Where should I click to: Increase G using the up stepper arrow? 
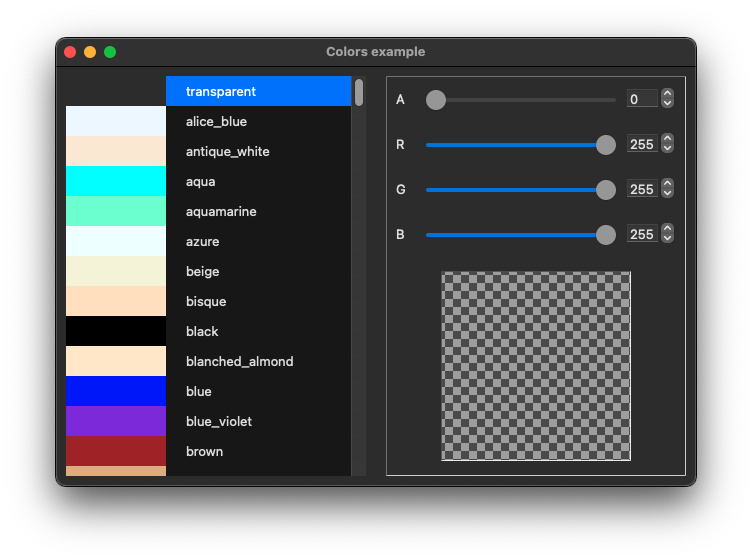coord(667,184)
